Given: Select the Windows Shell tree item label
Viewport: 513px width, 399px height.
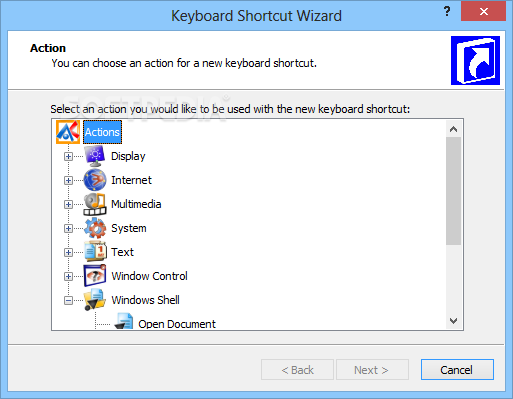Looking at the screenshot, I should 145,300.
